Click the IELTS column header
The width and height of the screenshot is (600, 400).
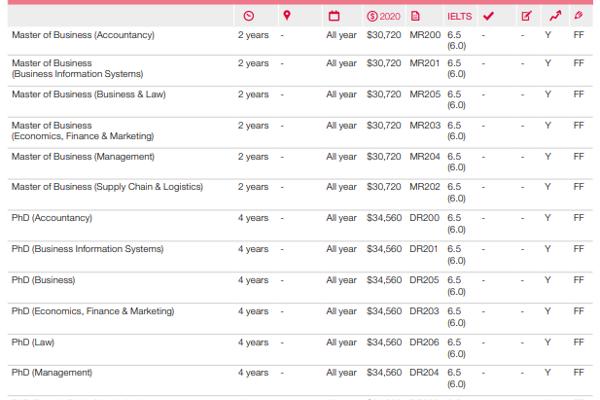pyautogui.click(x=459, y=16)
